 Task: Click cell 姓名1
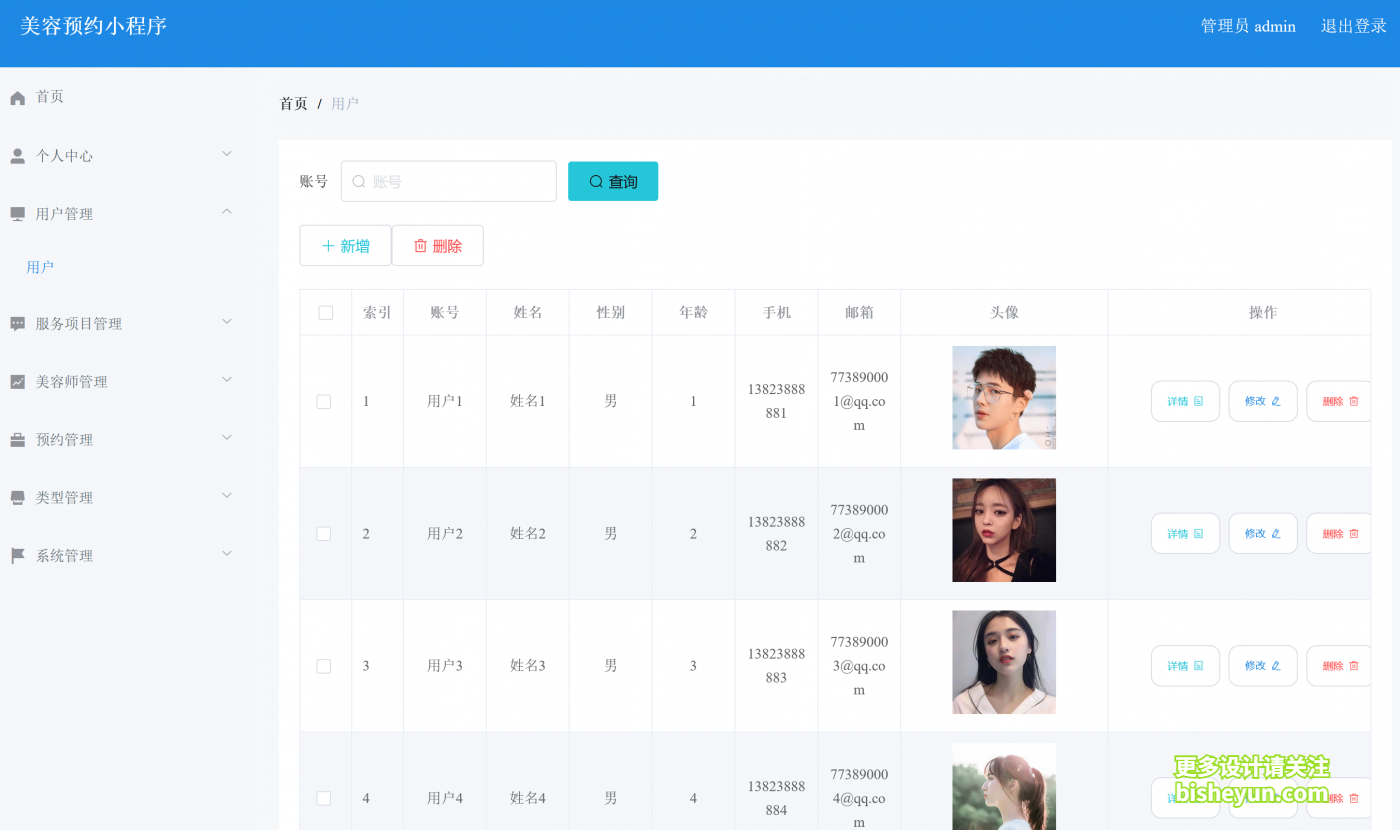528,402
